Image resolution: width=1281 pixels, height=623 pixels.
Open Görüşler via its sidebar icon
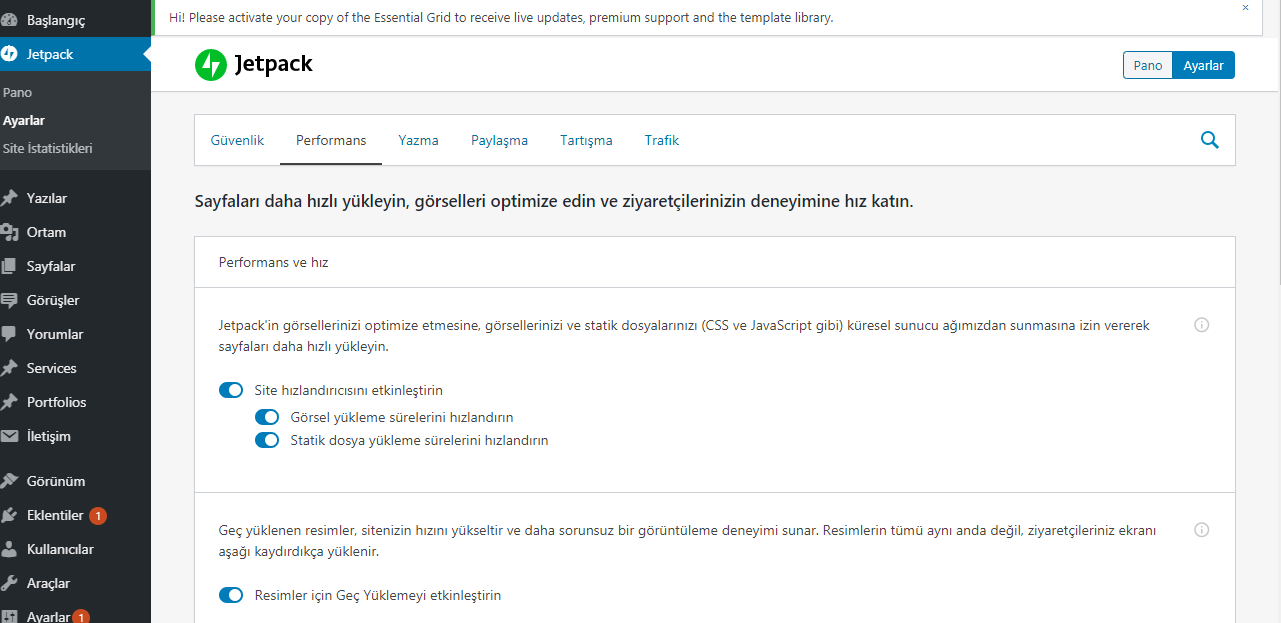[x=10, y=300]
